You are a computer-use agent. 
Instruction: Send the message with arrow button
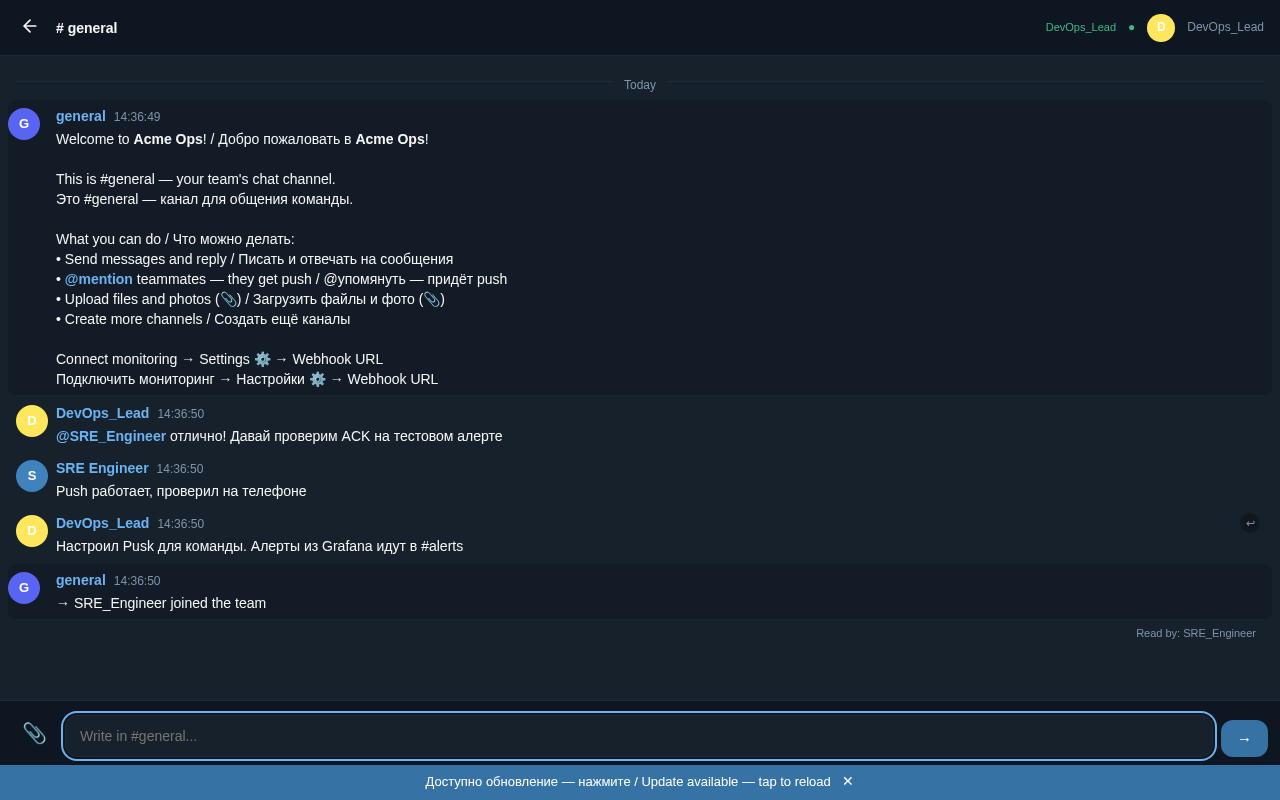click(1244, 738)
